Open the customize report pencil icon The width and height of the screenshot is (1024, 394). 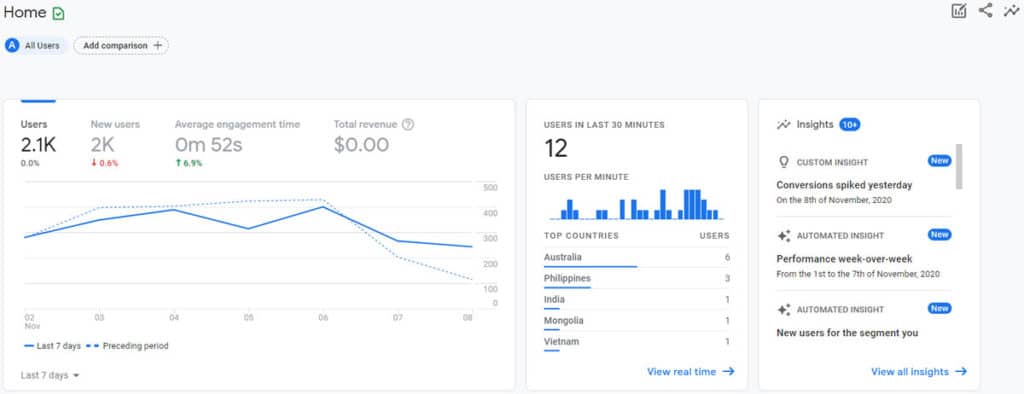click(959, 10)
